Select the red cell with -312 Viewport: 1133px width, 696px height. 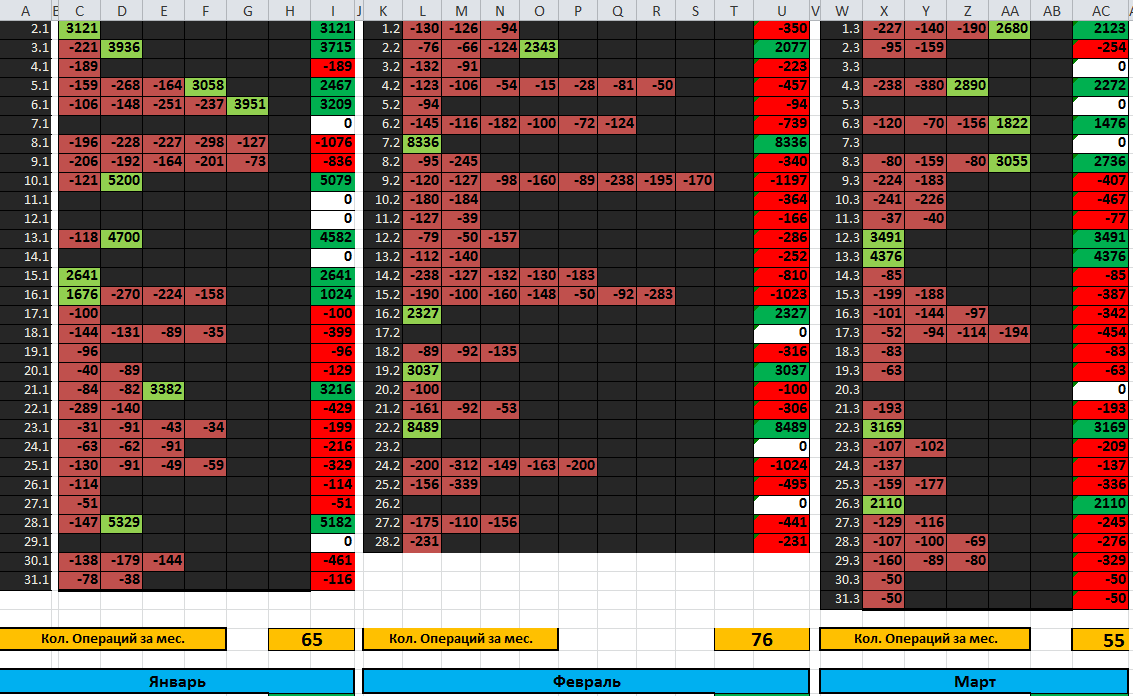(461, 465)
